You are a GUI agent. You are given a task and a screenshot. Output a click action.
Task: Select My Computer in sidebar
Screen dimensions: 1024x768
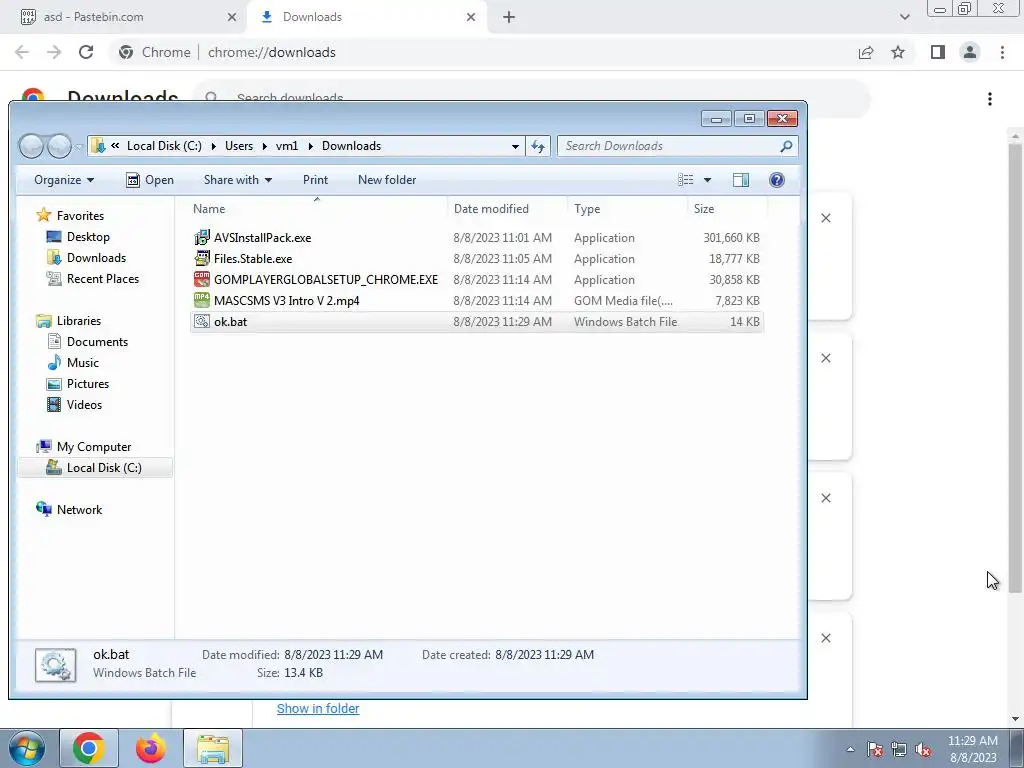click(x=84, y=447)
